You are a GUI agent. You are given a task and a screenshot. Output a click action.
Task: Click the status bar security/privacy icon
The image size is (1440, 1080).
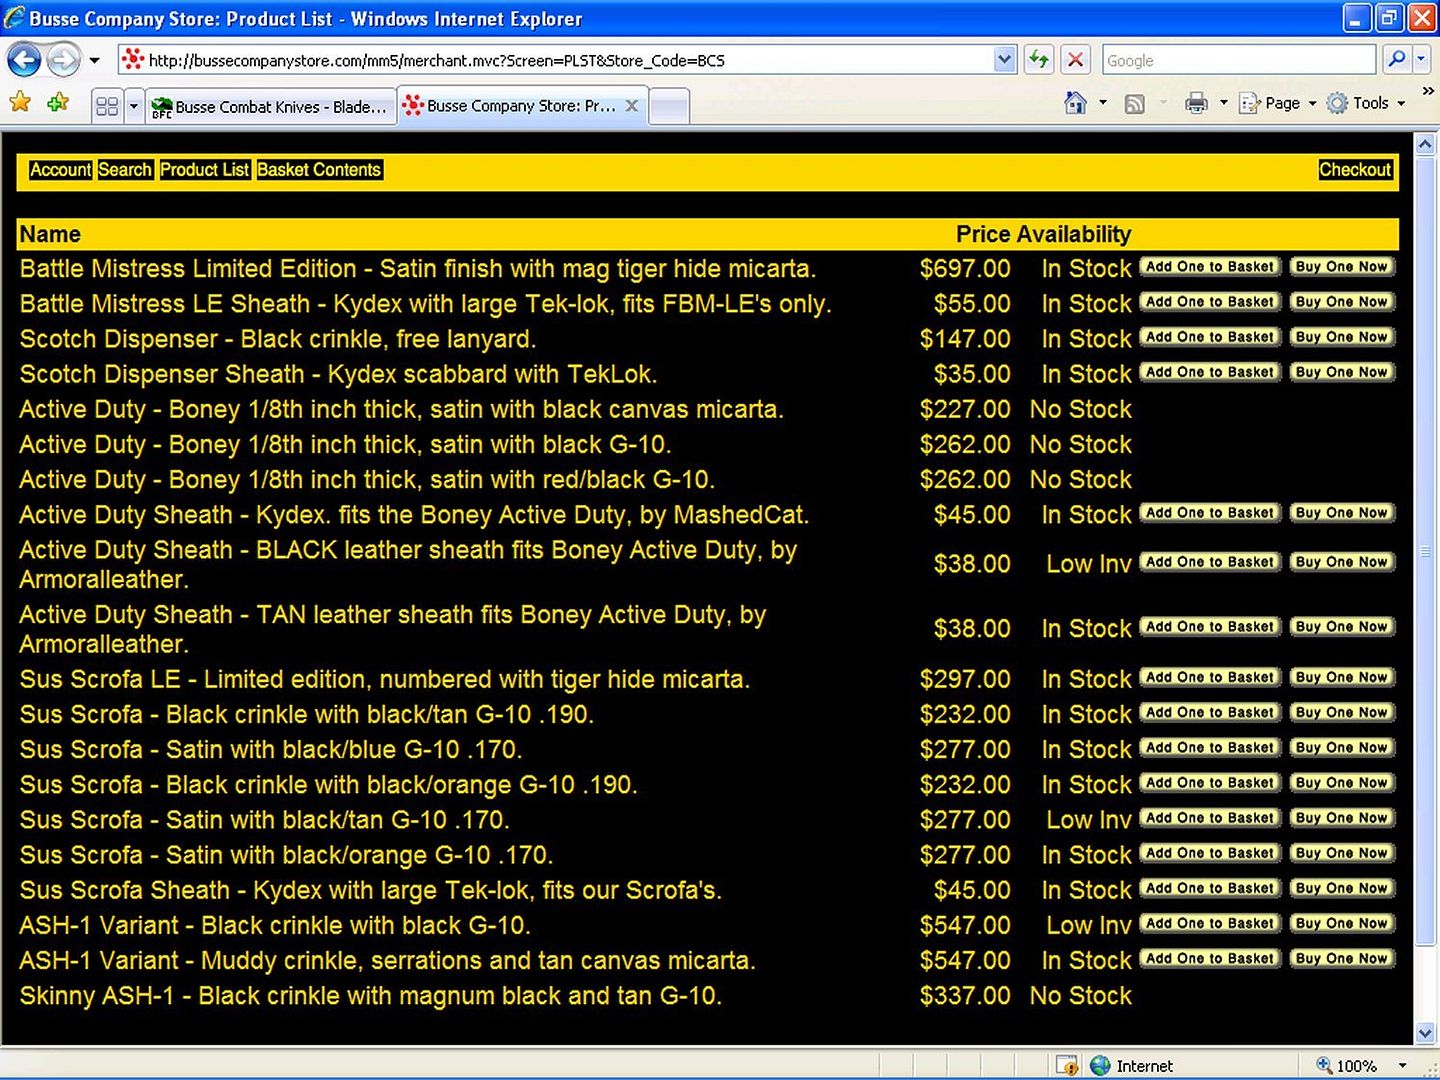1067,1066
